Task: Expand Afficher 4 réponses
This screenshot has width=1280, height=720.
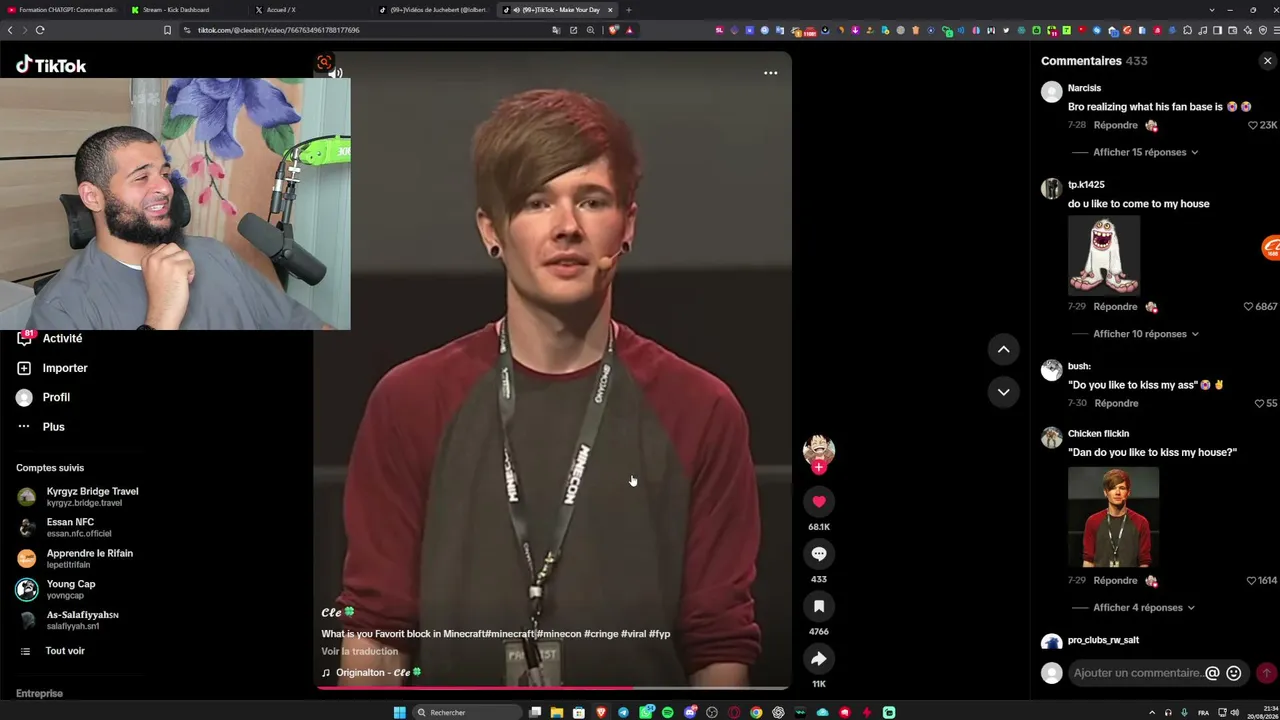Action: (x=1144, y=607)
